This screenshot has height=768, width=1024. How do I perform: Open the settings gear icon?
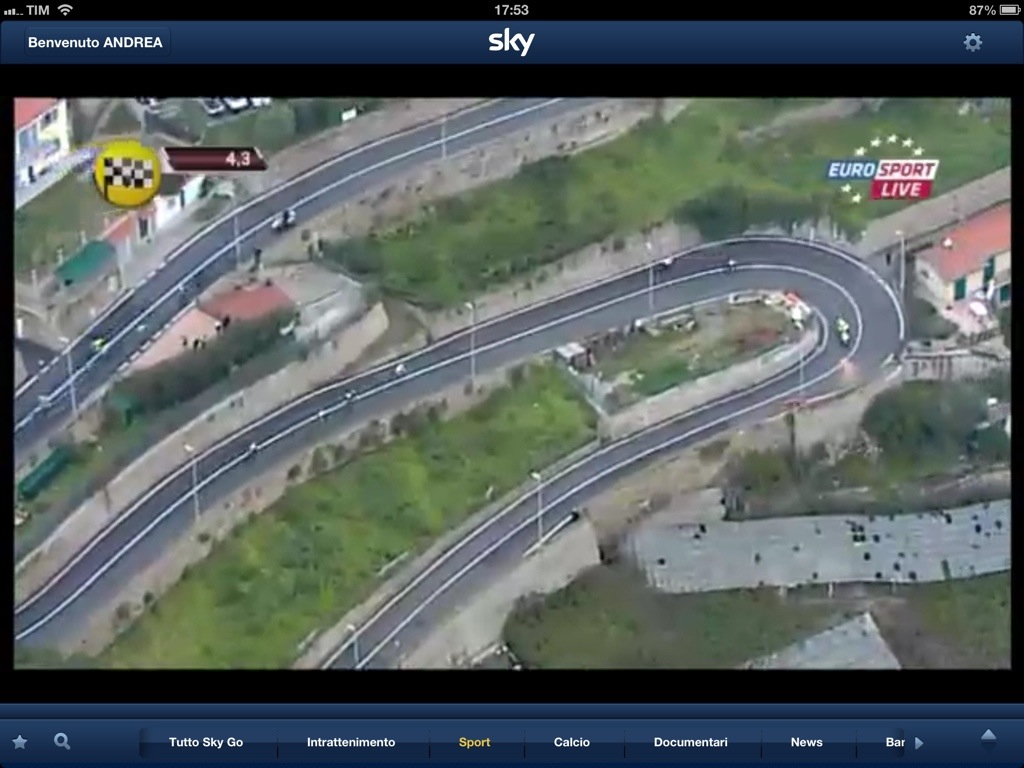coord(972,42)
